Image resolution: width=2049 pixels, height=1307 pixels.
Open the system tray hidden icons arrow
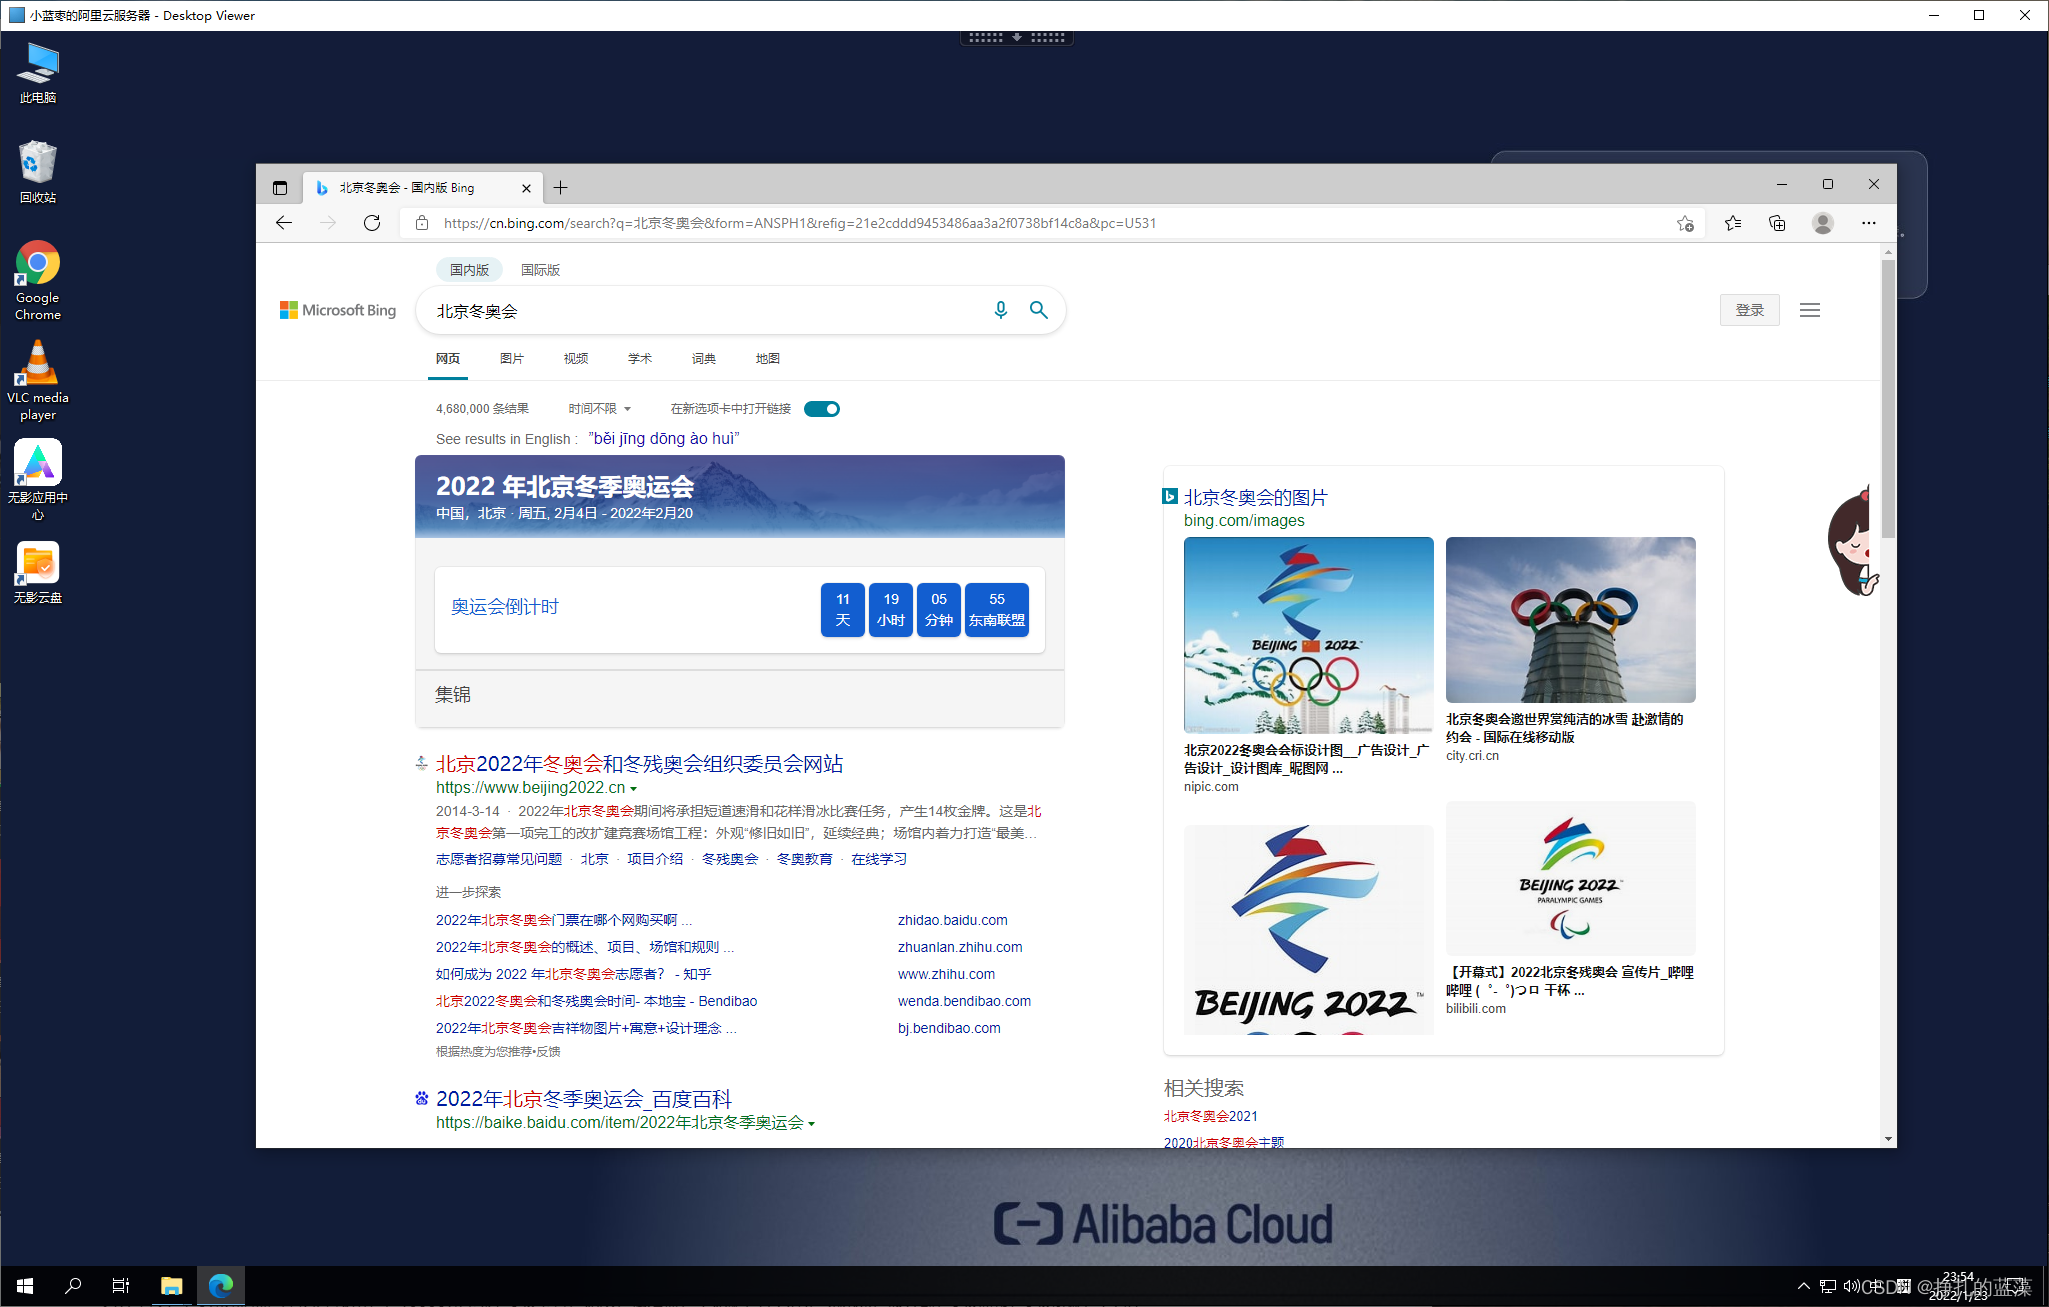(1803, 1286)
